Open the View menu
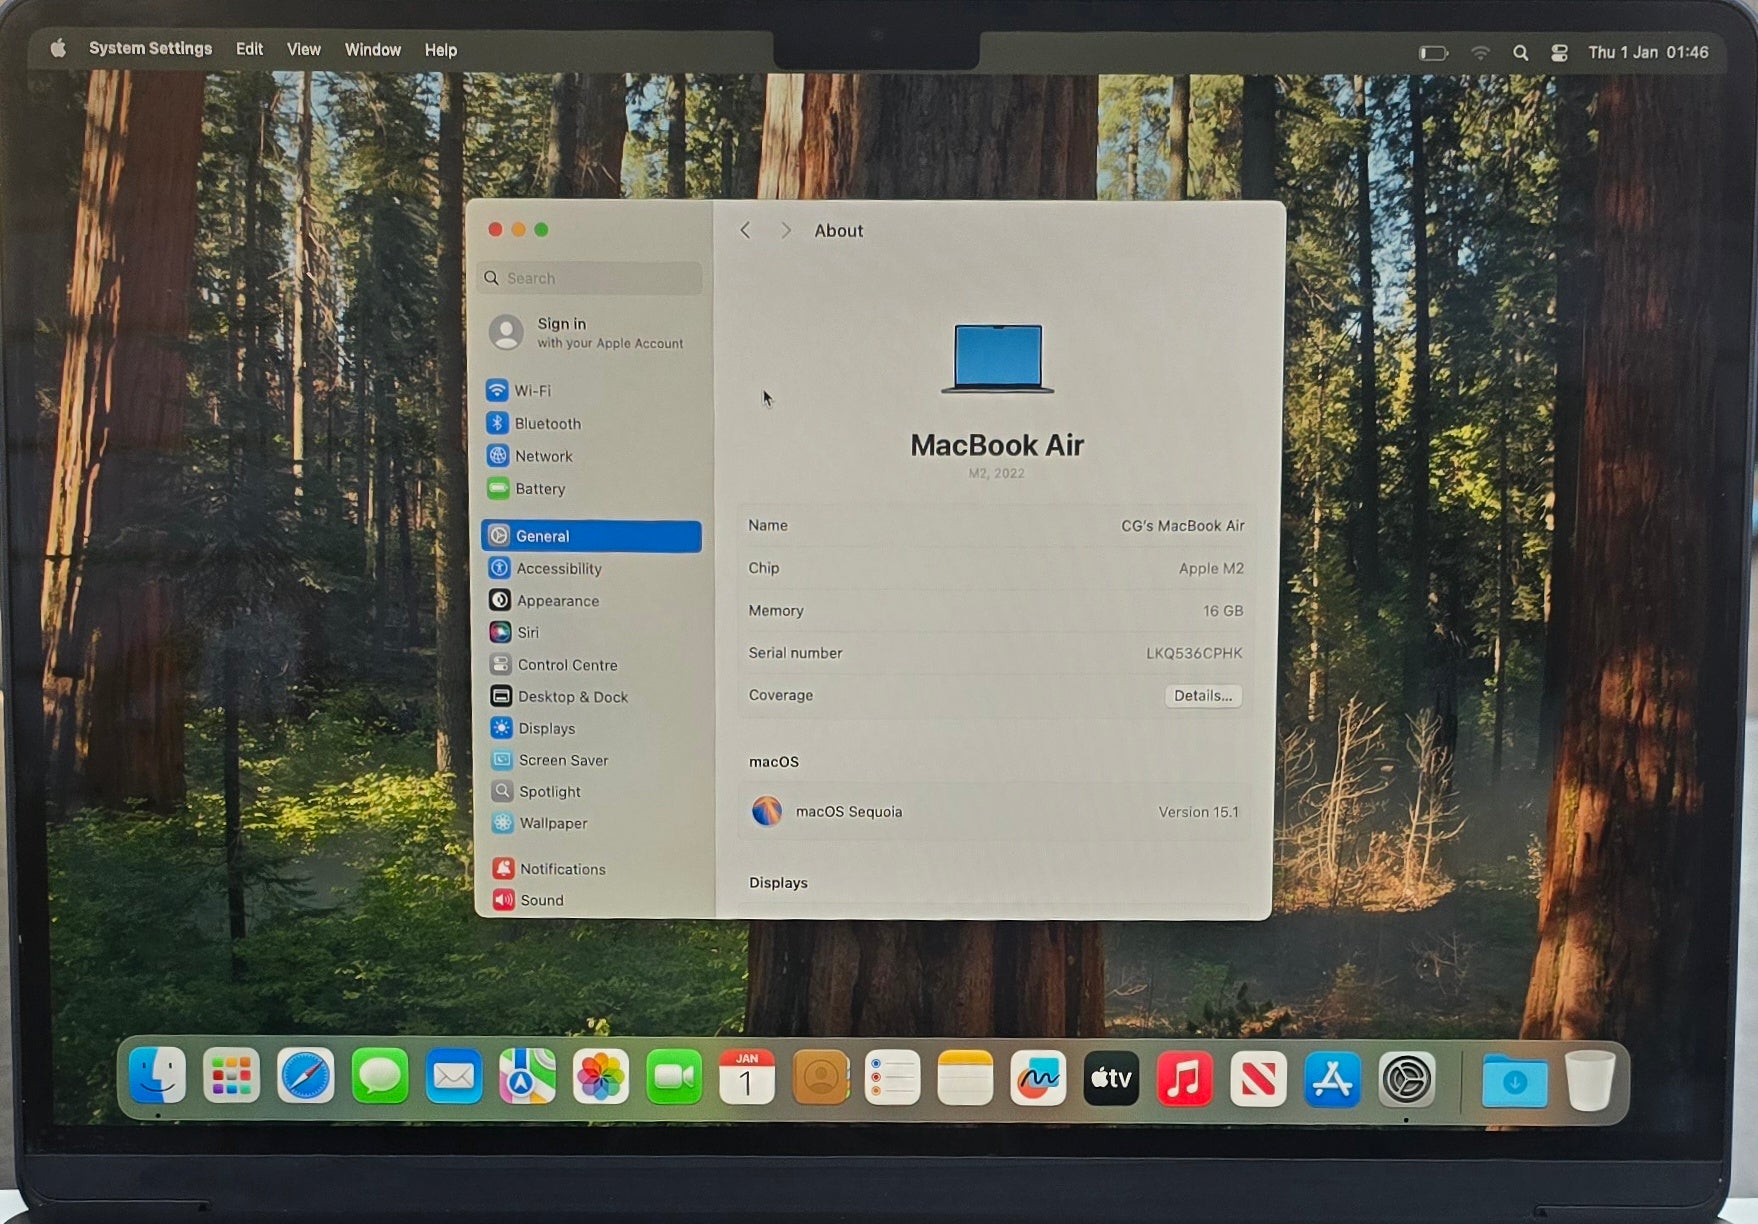The image size is (1758, 1224). tap(304, 50)
